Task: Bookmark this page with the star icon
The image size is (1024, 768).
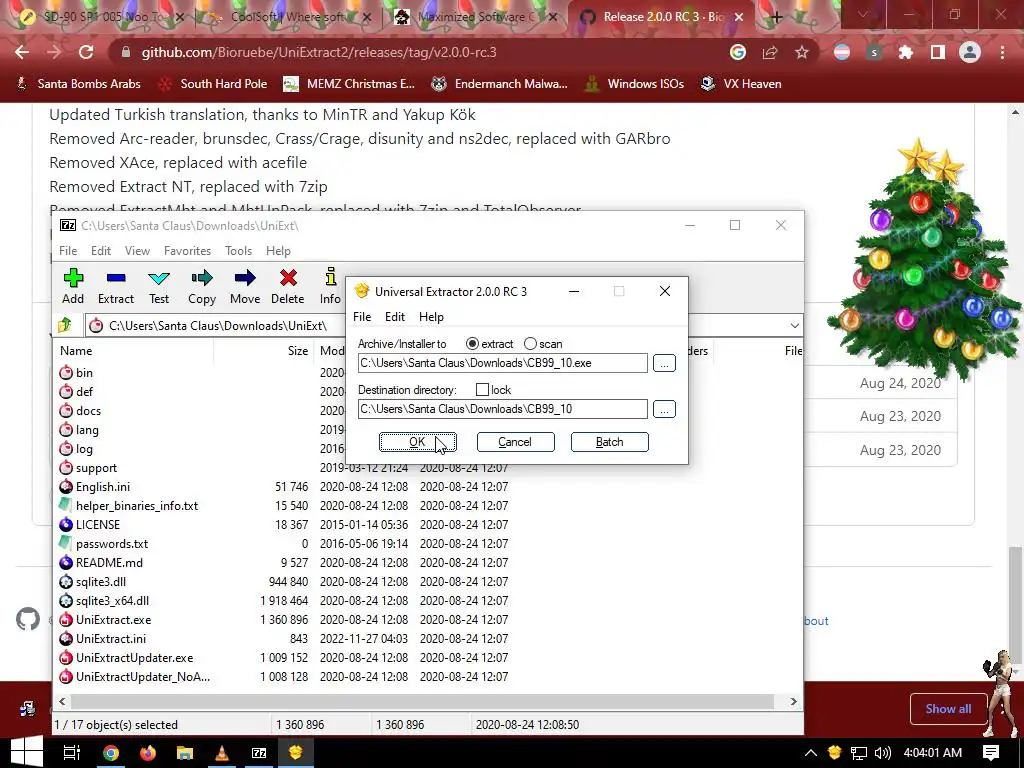Action: pos(802,52)
